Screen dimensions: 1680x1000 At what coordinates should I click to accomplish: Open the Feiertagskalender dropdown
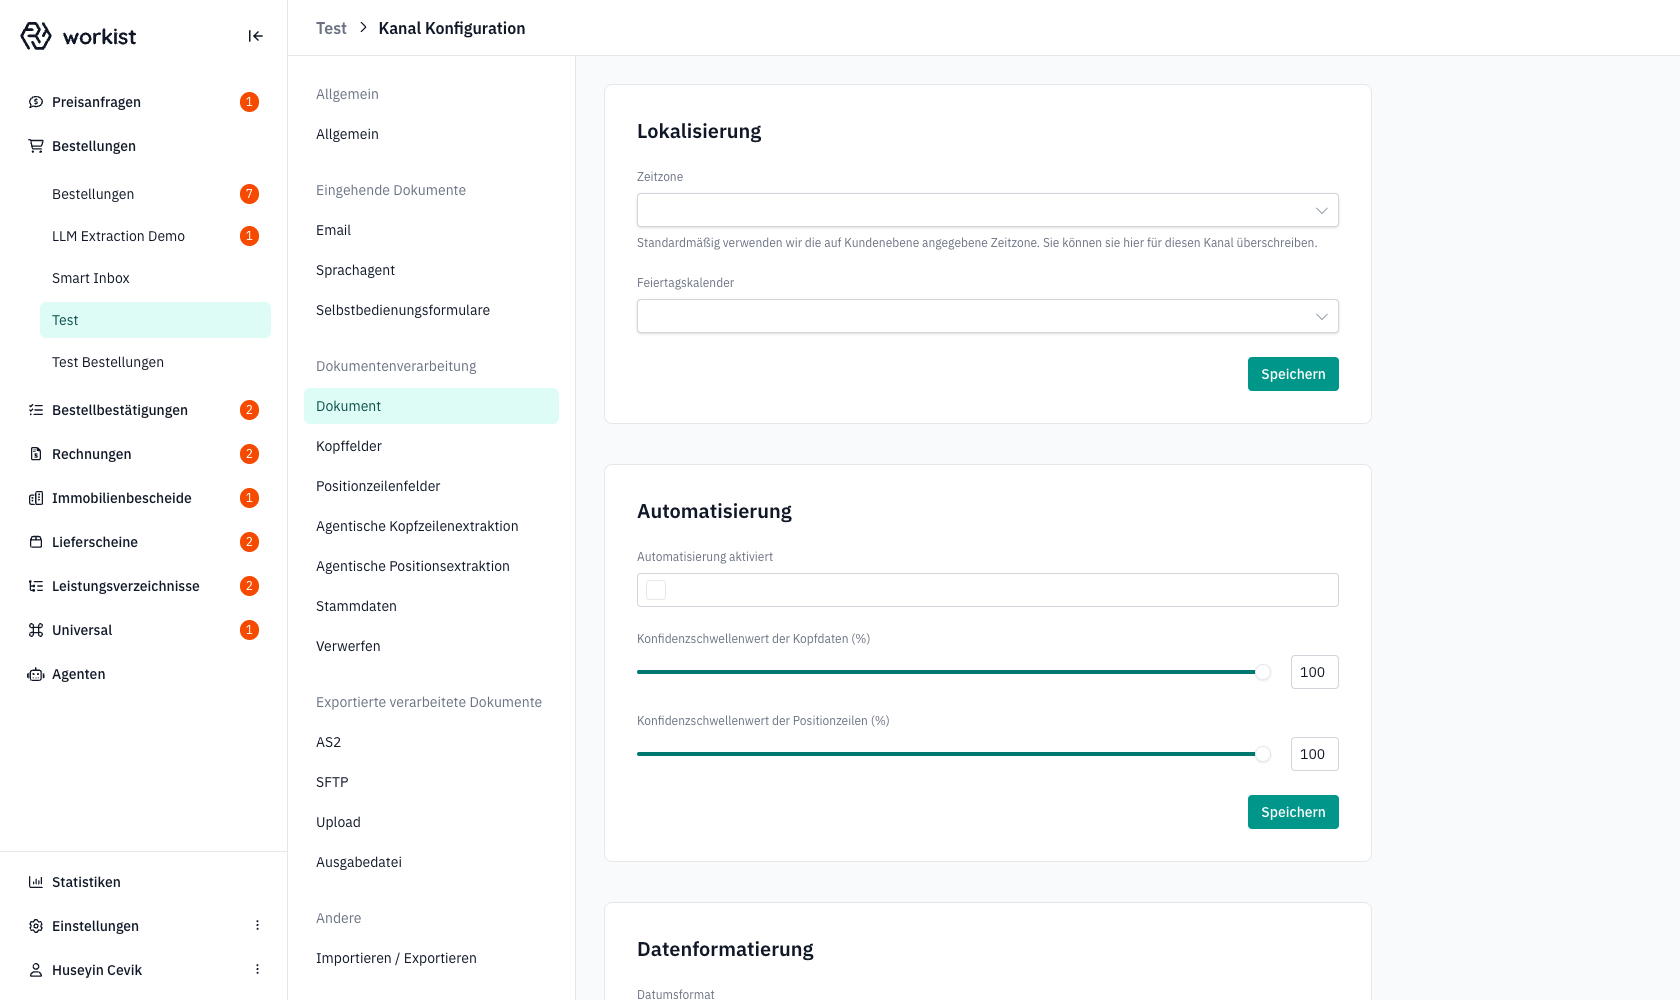[x=988, y=316]
